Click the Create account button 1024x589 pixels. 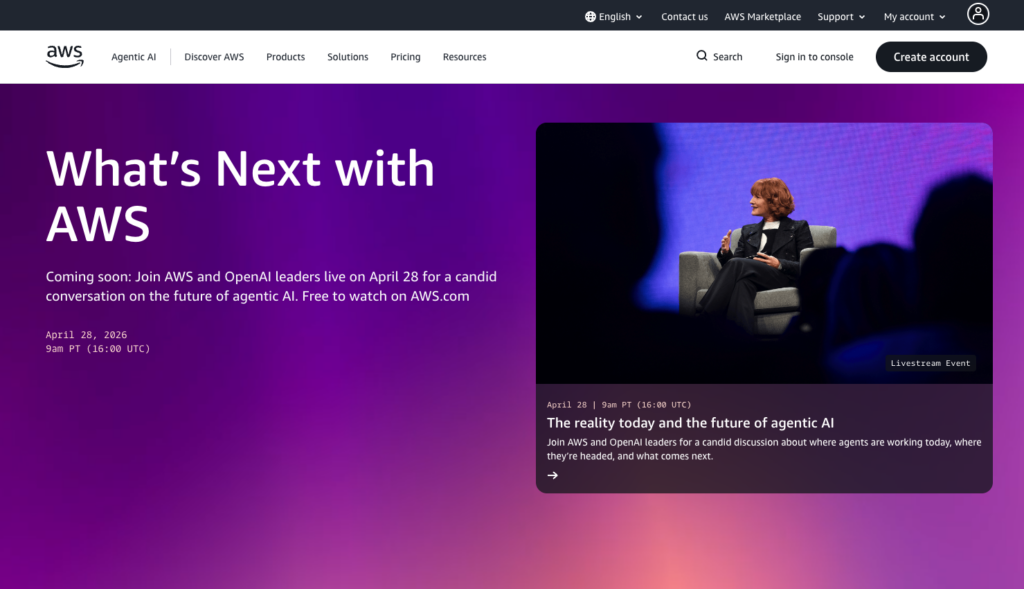point(931,57)
